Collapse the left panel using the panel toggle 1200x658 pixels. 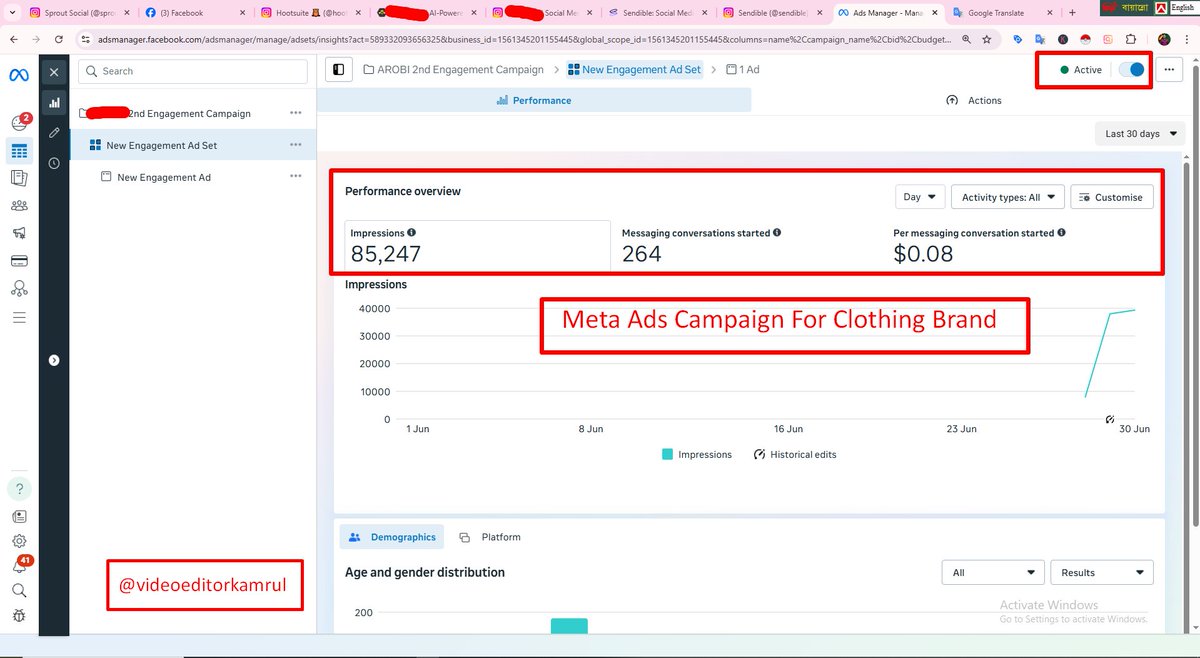pos(338,69)
